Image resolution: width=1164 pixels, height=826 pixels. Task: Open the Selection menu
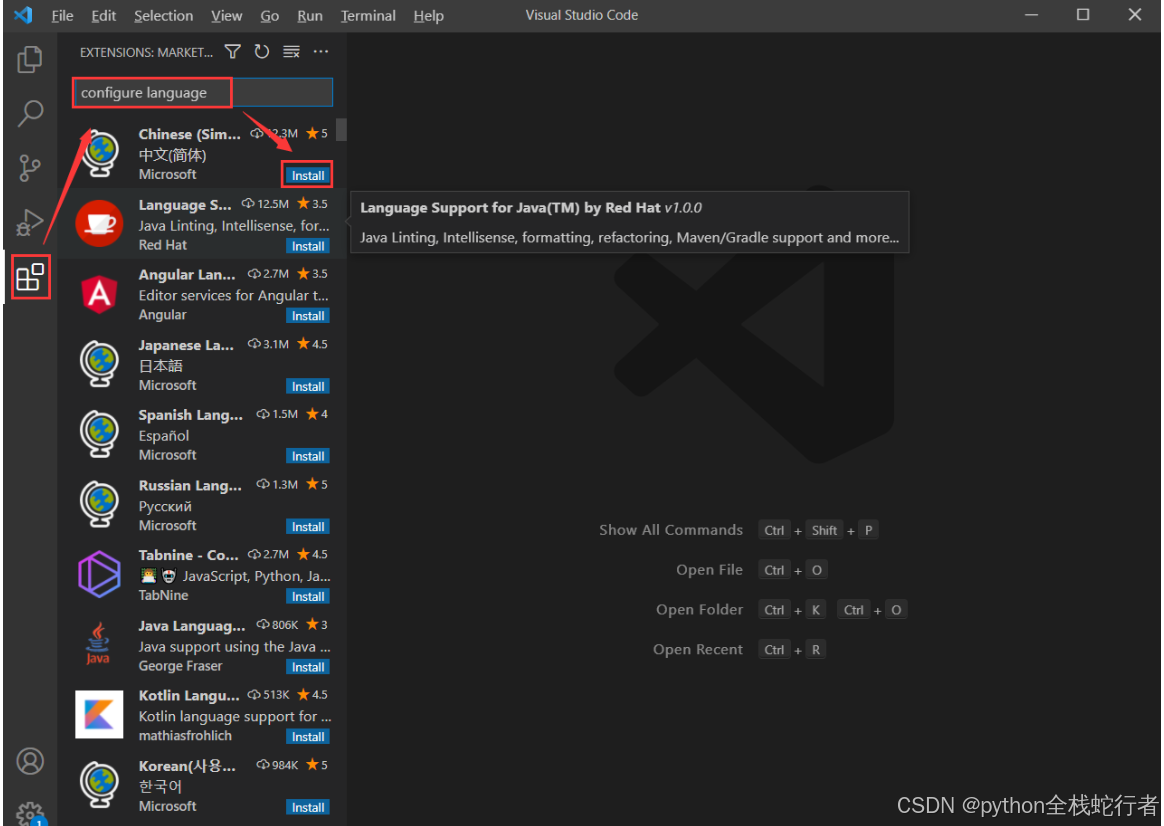[163, 16]
